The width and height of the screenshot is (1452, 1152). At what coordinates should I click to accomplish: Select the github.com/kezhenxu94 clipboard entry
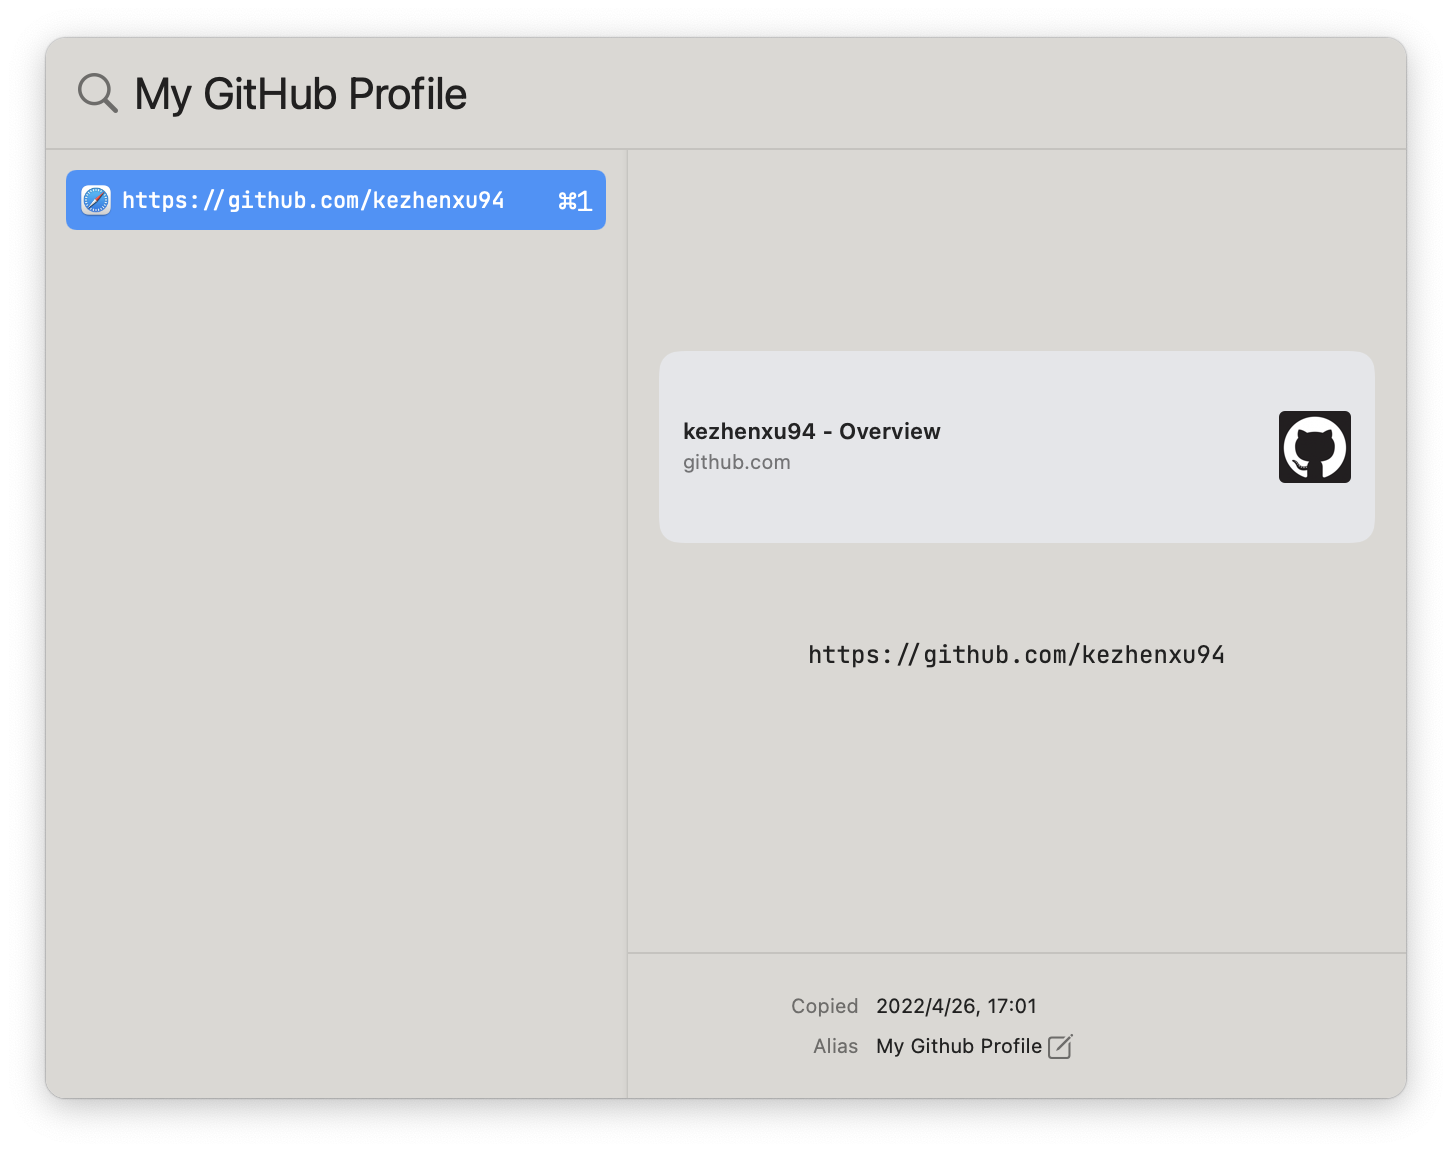(336, 200)
